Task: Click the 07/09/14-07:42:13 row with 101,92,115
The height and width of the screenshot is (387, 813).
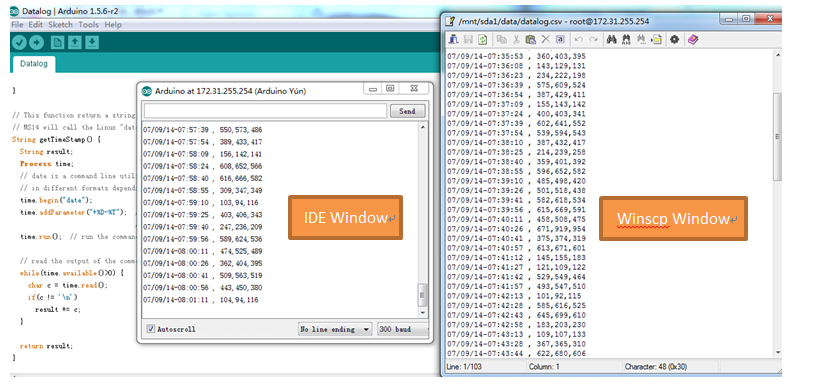Action: (514, 296)
